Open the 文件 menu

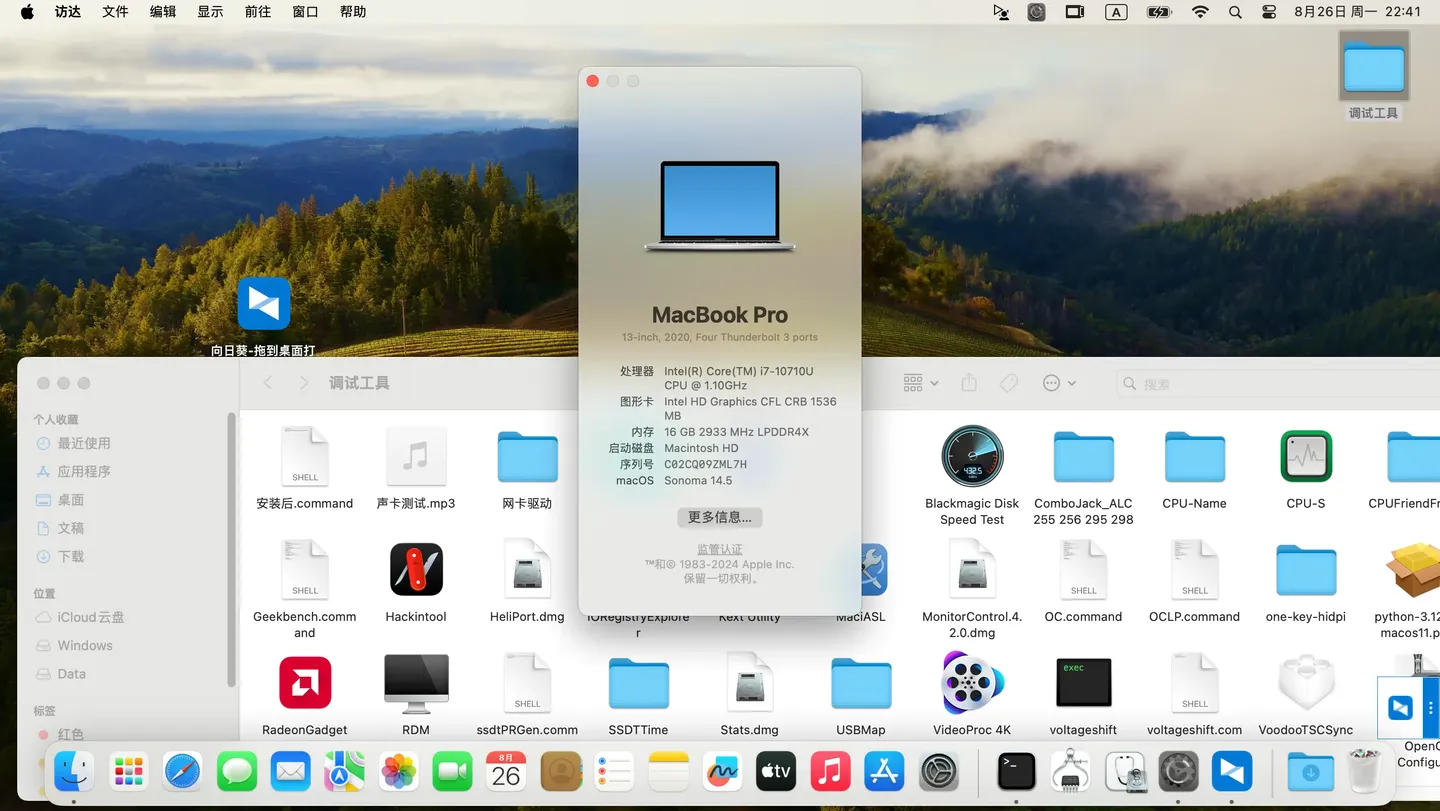(x=115, y=12)
